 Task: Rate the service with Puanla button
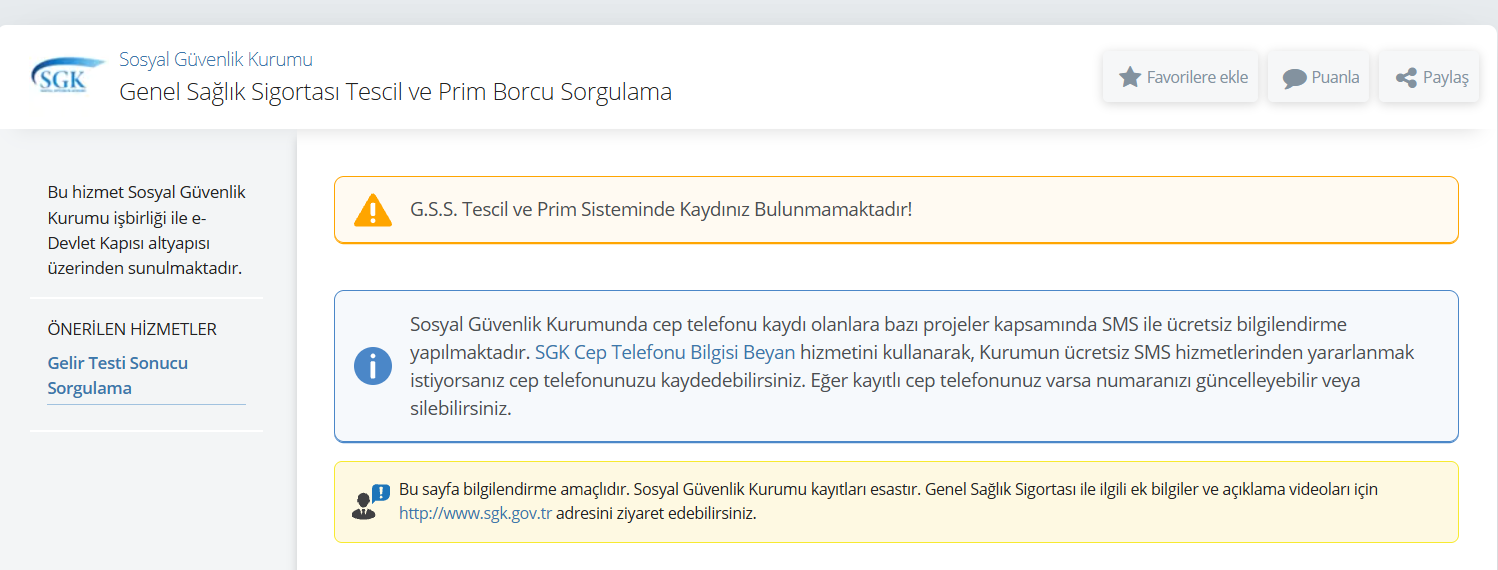tap(1318, 77)
